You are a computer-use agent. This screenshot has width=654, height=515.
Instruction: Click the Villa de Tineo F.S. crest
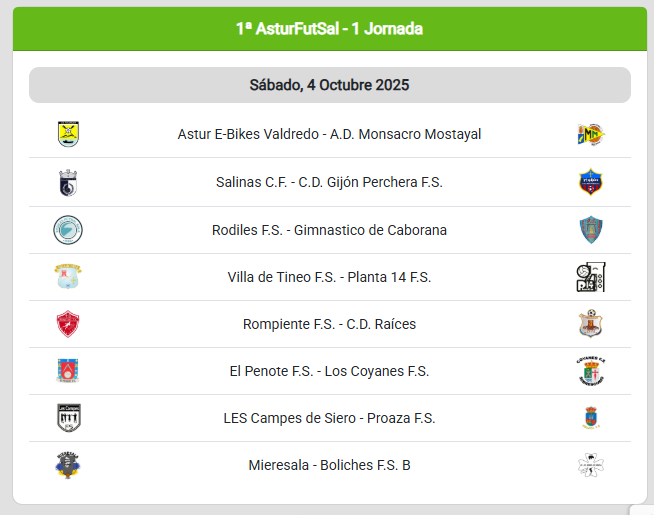point(68,277)
